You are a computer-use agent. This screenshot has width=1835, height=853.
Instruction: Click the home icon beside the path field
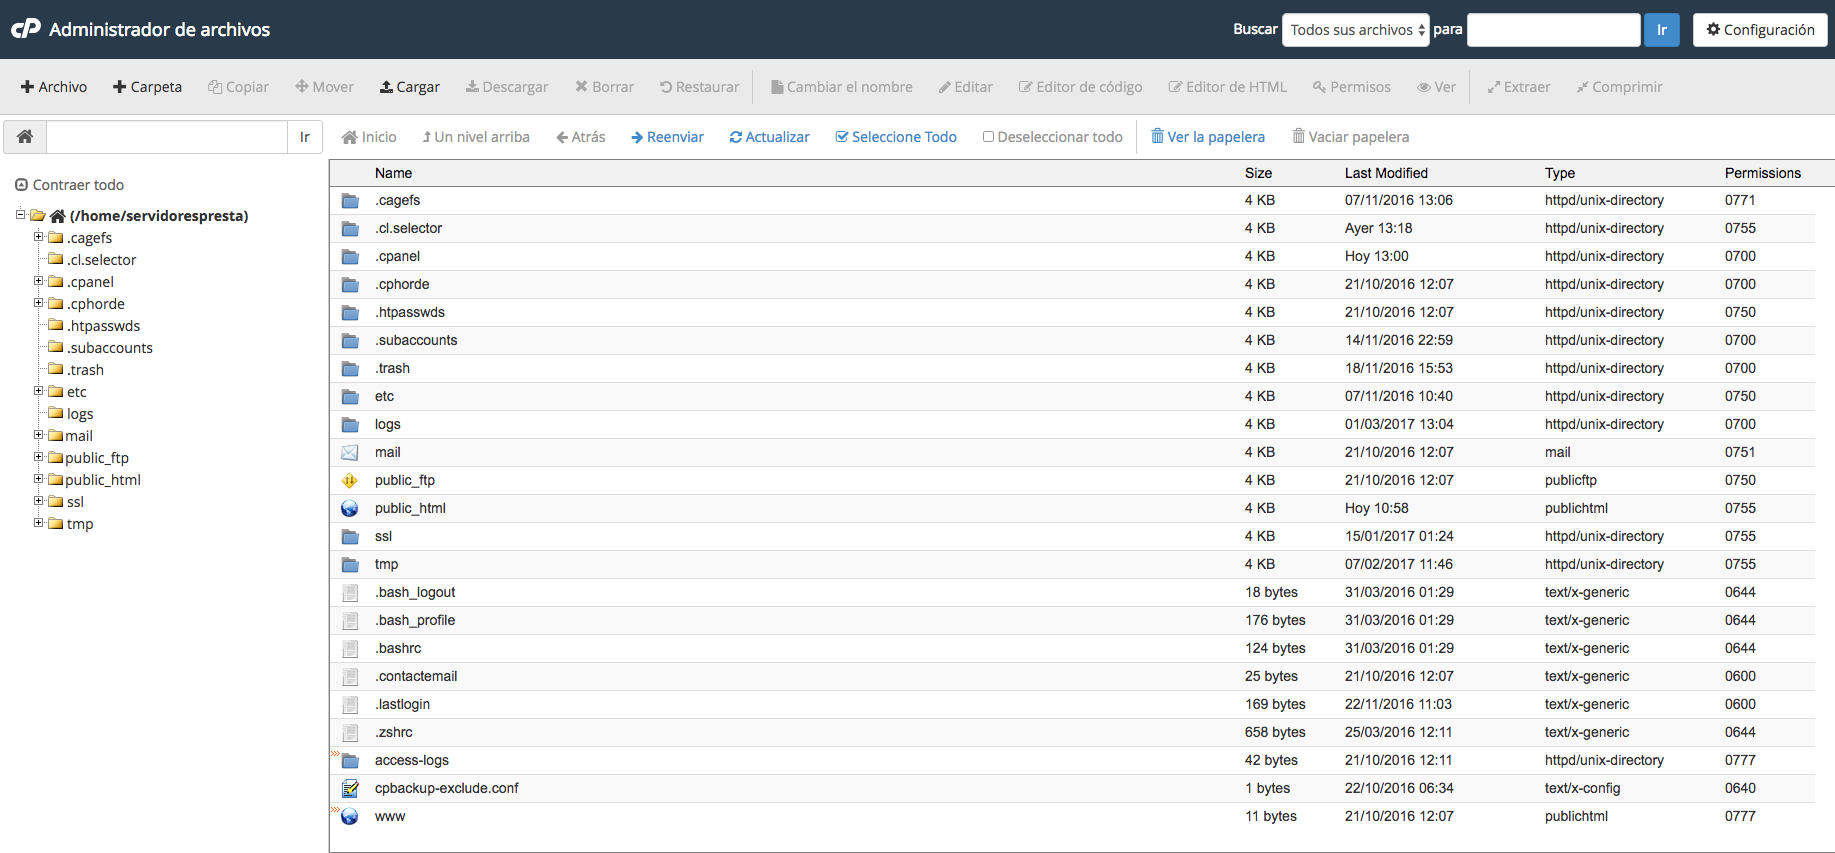(x=25, y=137)
